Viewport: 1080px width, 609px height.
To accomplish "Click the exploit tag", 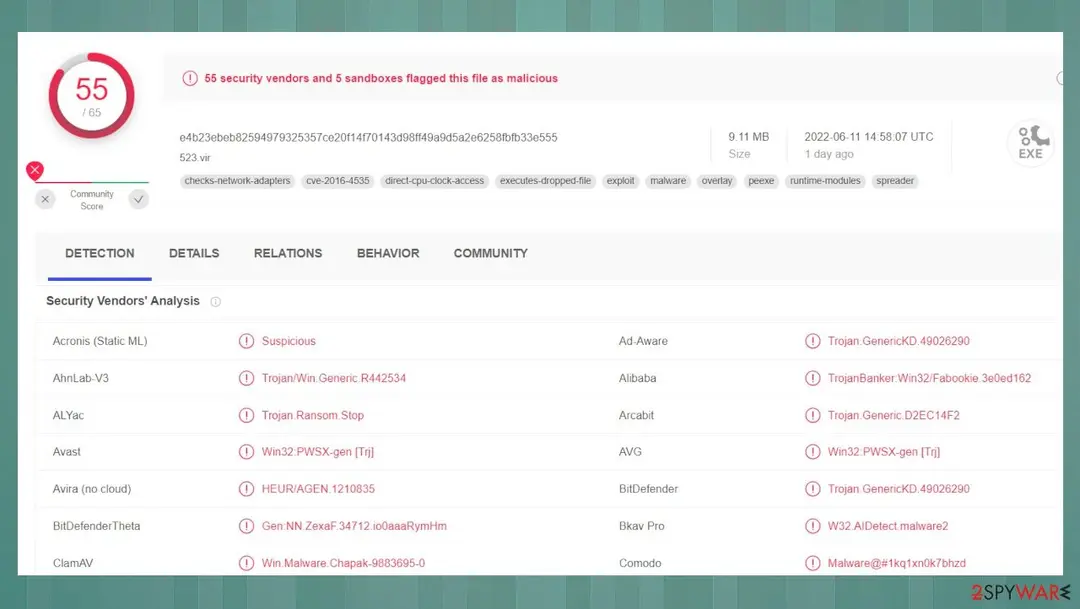I will 621,181.
